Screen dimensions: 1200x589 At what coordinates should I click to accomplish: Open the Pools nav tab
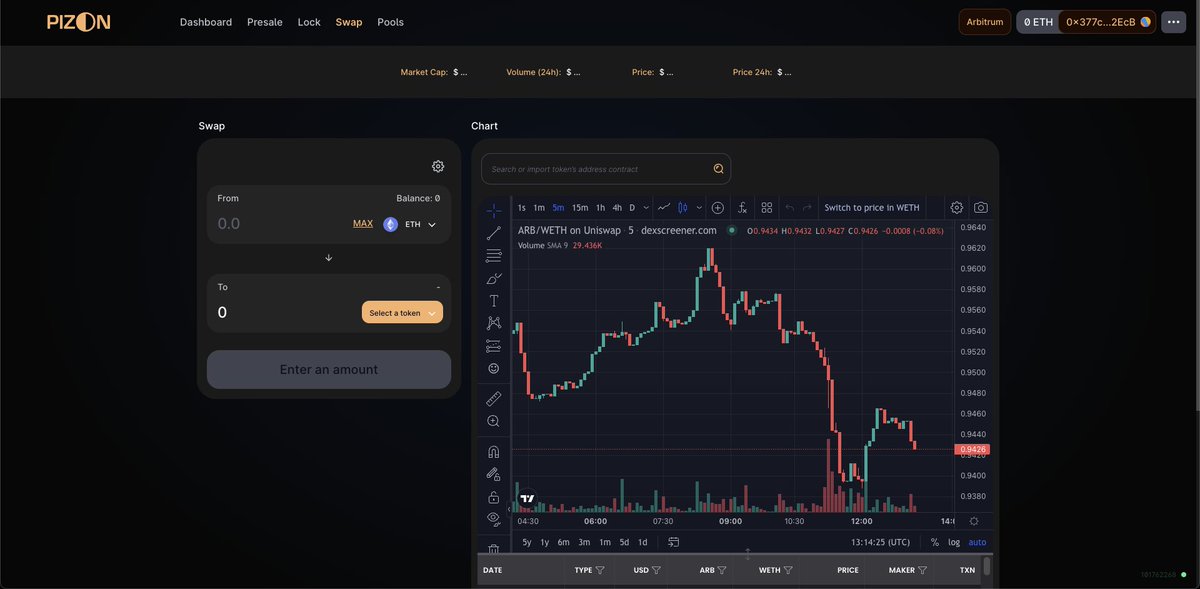[x=391, y=22]
